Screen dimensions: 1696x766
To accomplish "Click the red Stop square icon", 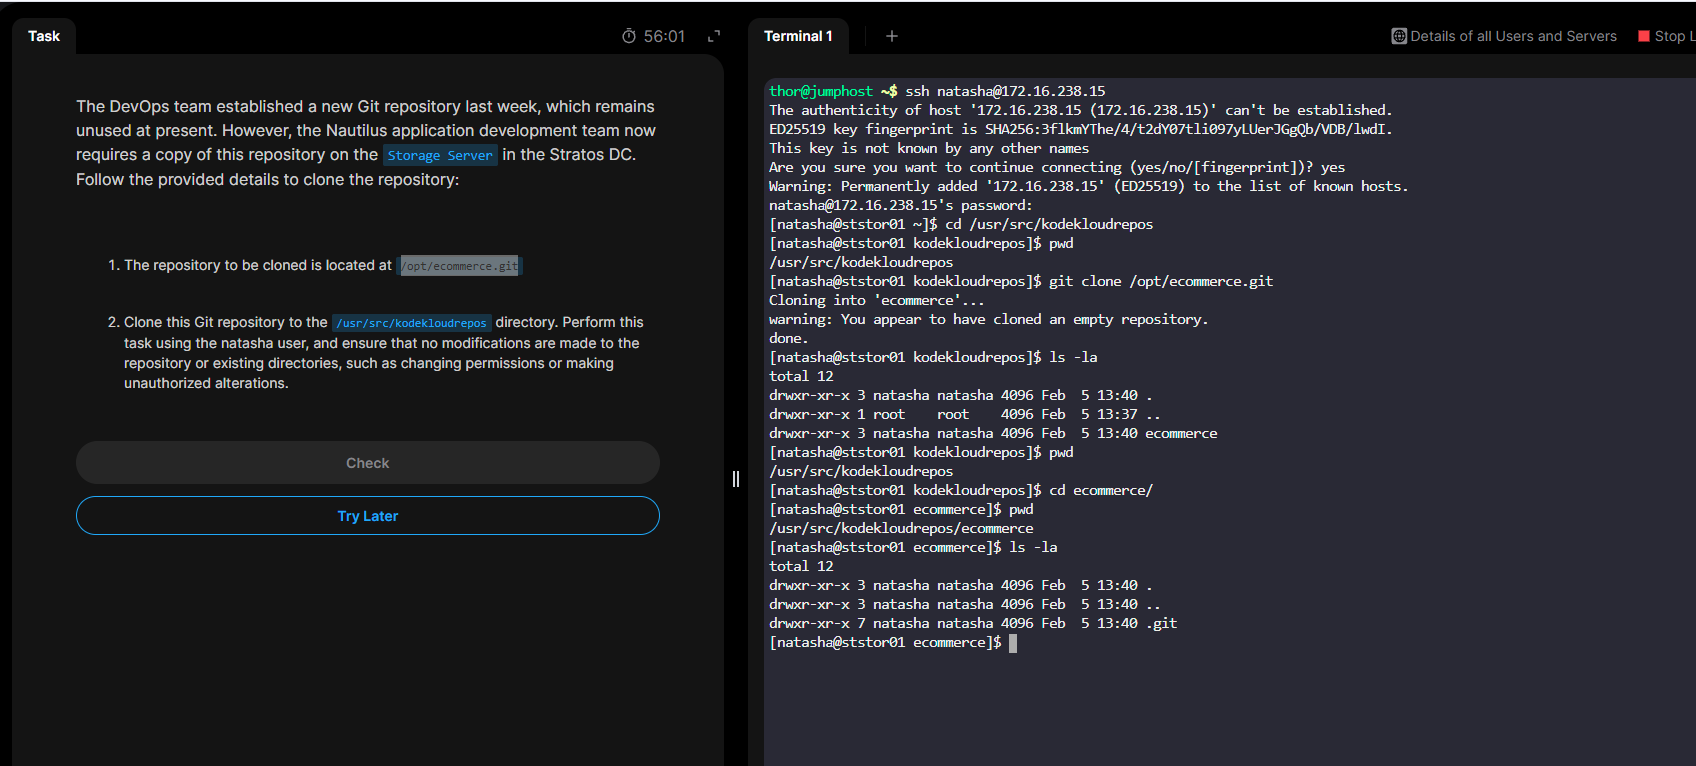I will point(1644,36).
